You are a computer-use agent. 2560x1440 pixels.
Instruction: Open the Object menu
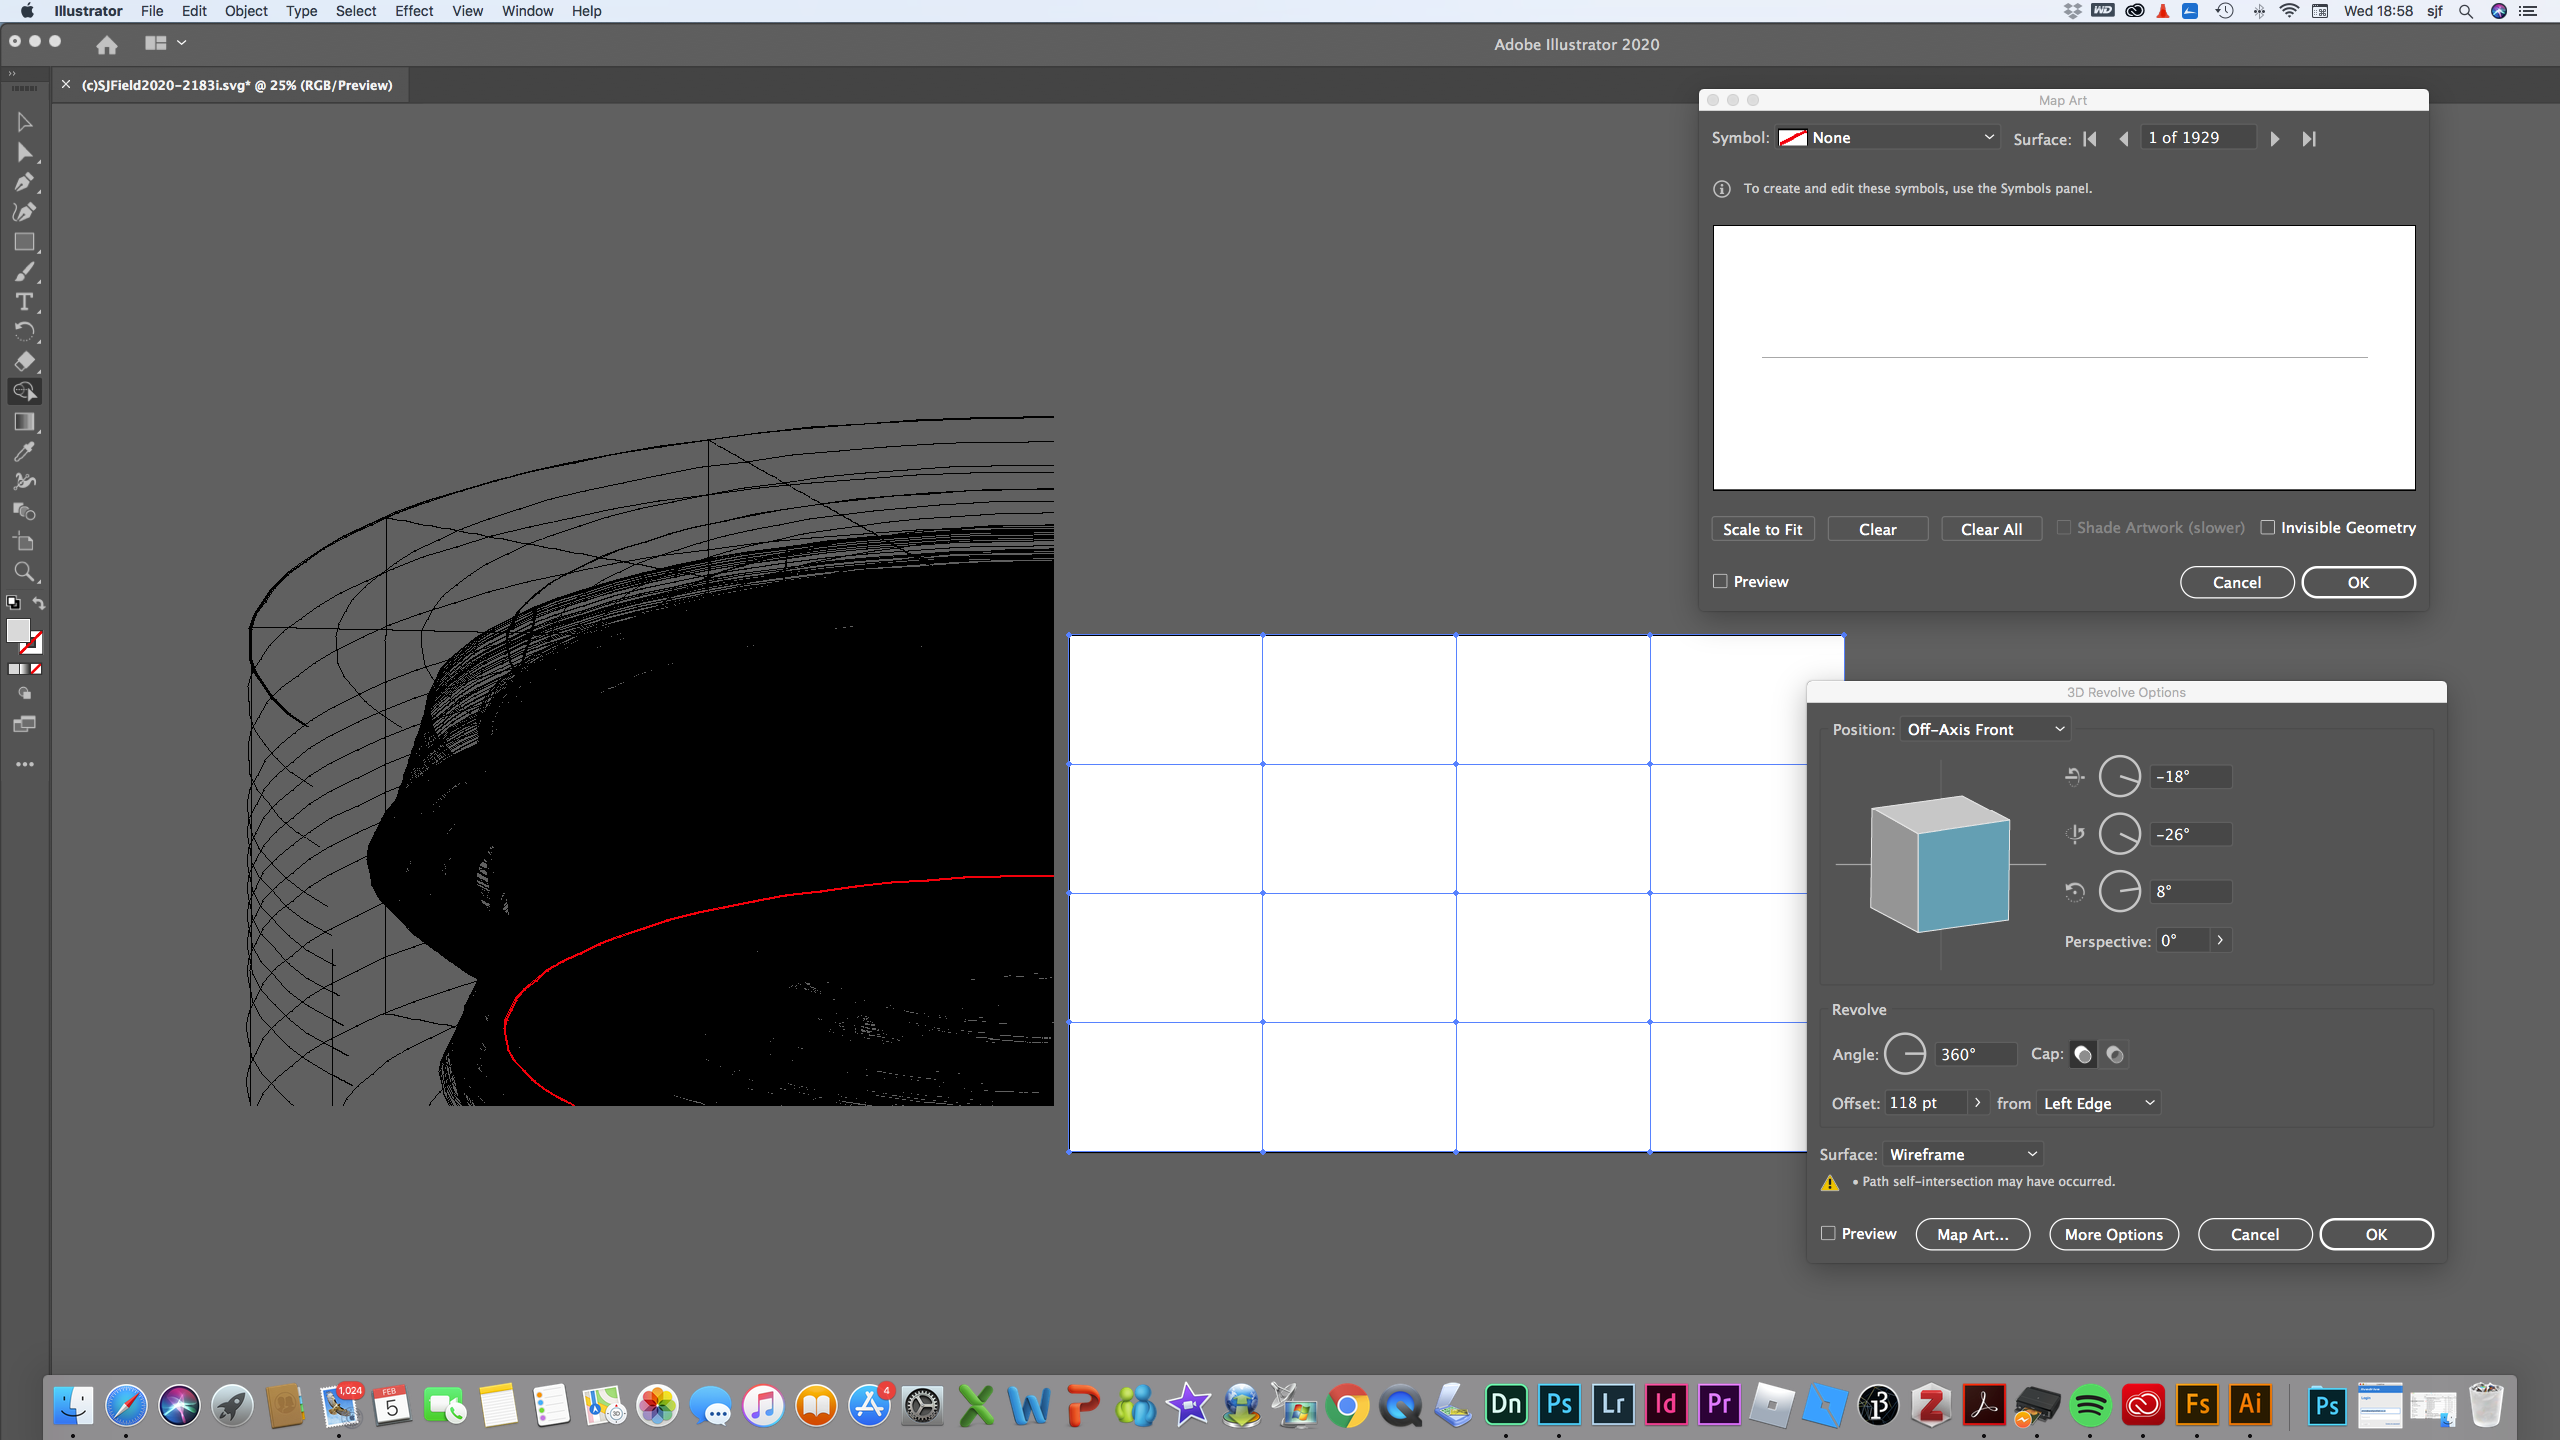[245, 11]
